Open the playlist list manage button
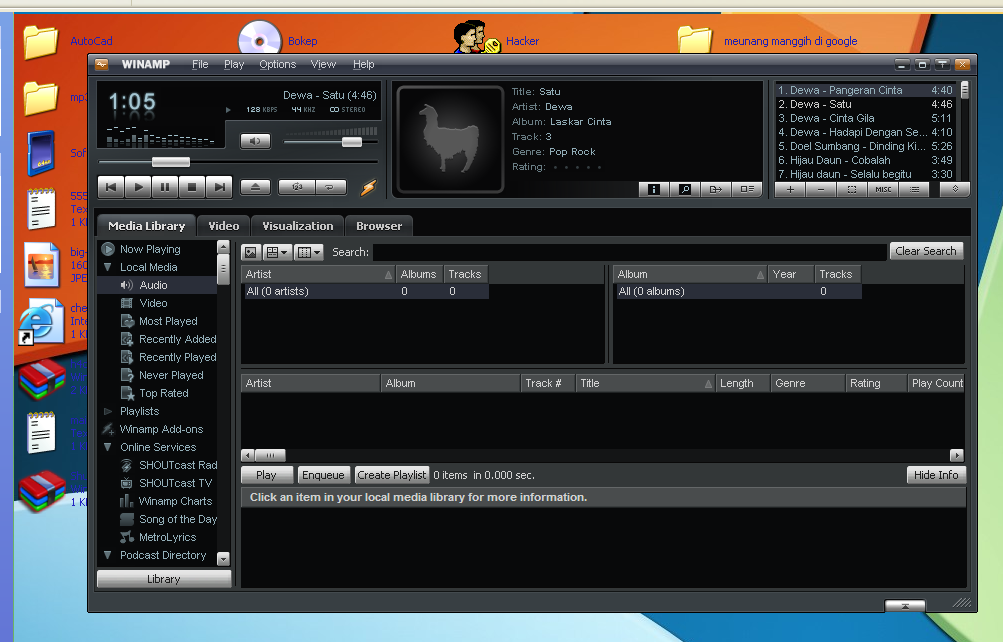 click(914, 189)
